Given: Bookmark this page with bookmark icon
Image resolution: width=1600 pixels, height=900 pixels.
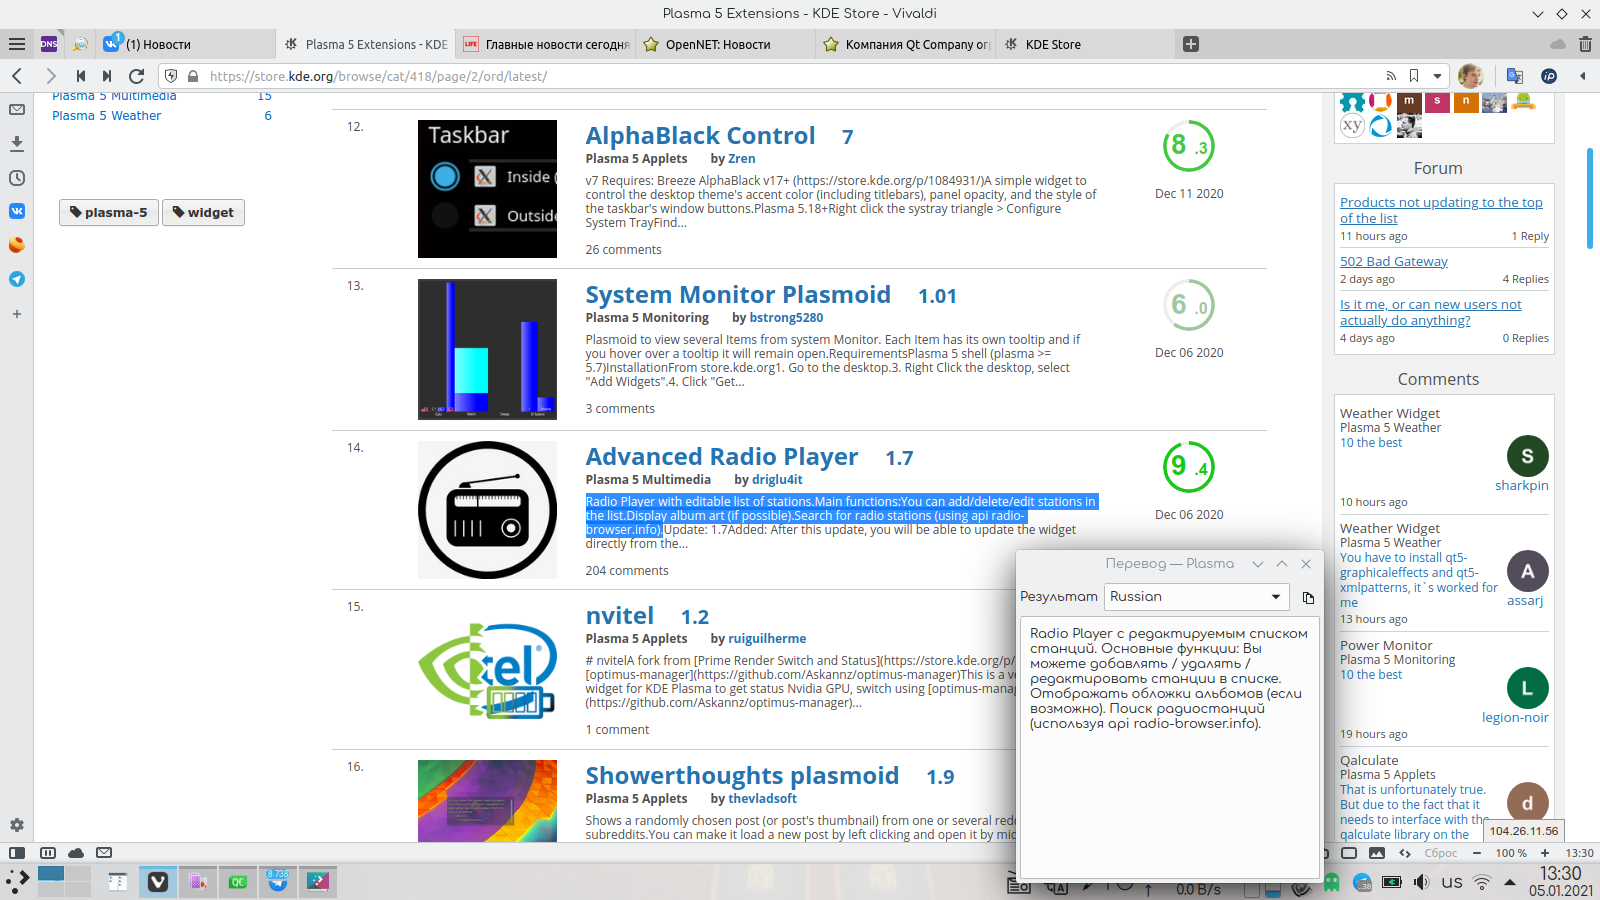Looking at the screenshot, I should tap(1414, 76).
